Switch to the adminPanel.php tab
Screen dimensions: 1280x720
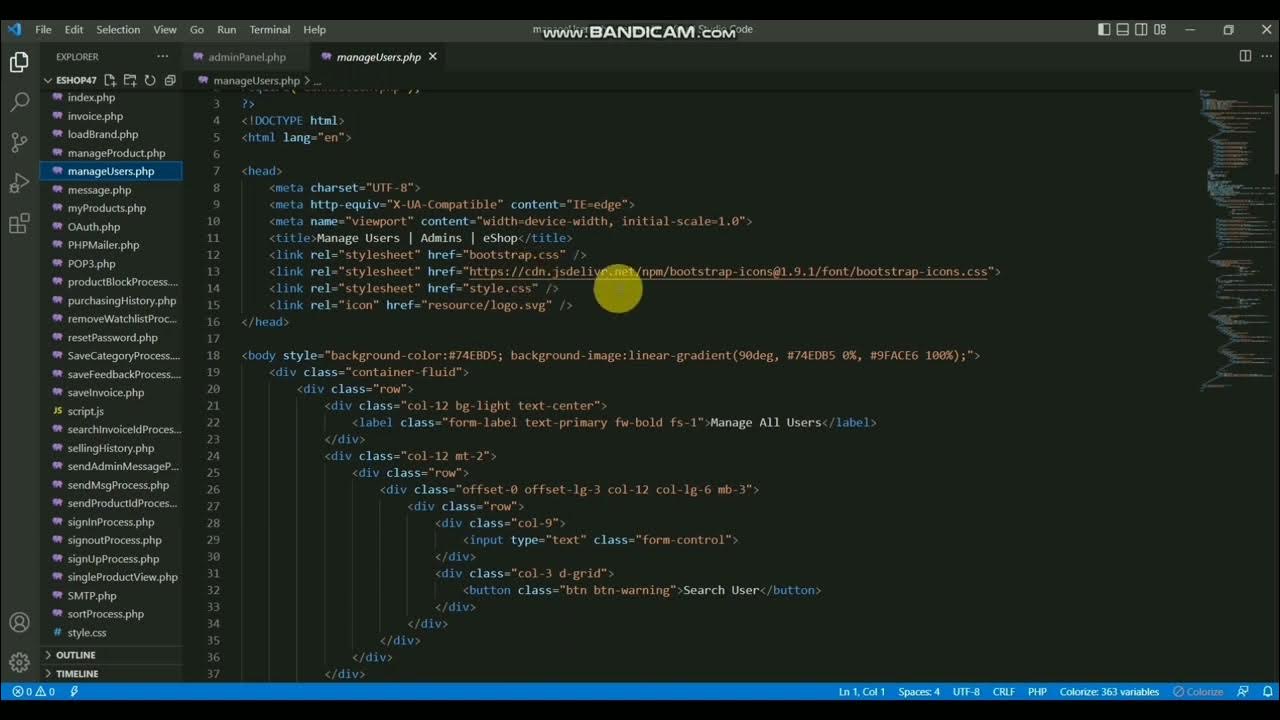(246, 57)
